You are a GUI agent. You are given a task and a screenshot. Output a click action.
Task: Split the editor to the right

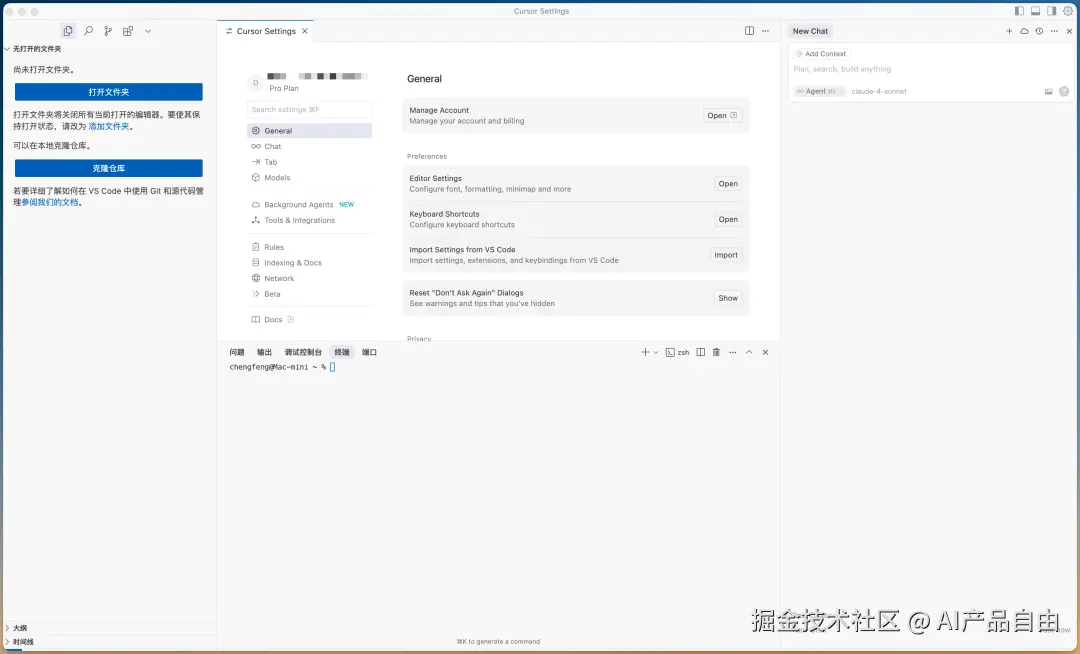pyautogui.click(x=749, y=31)
